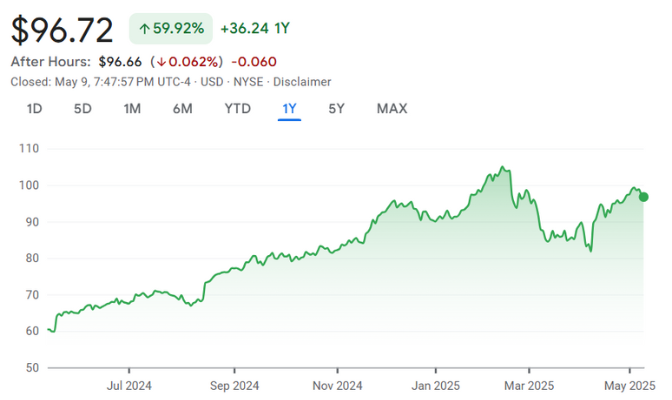The height and width of the screenshot is (400, 672).
Task: Click the 'Closed: May 9' timestamp text
Action: tap(49, 82)
